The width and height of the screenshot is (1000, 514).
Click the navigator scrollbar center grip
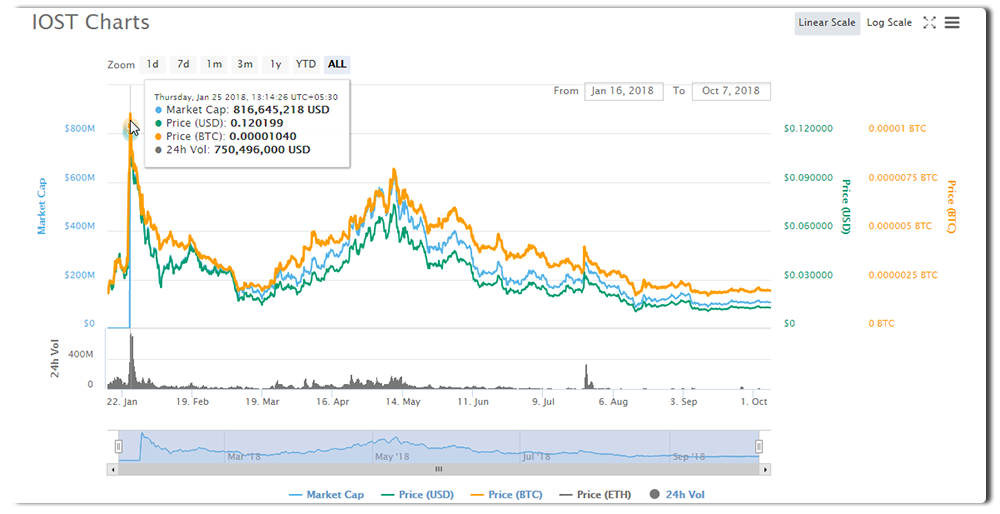439,469
